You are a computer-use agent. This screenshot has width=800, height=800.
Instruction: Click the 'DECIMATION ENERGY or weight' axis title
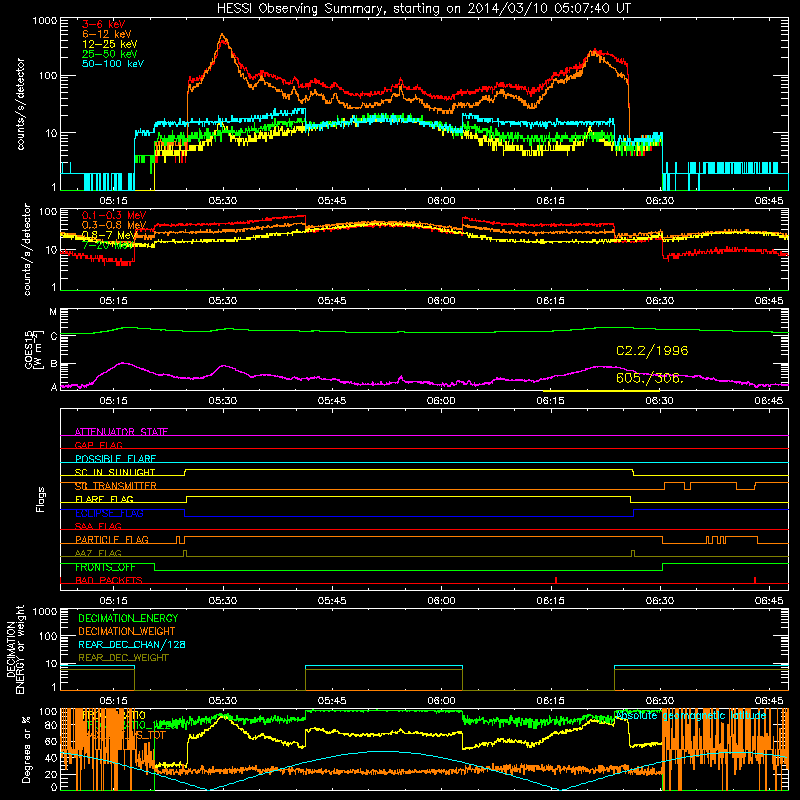[x=15, y=649]
